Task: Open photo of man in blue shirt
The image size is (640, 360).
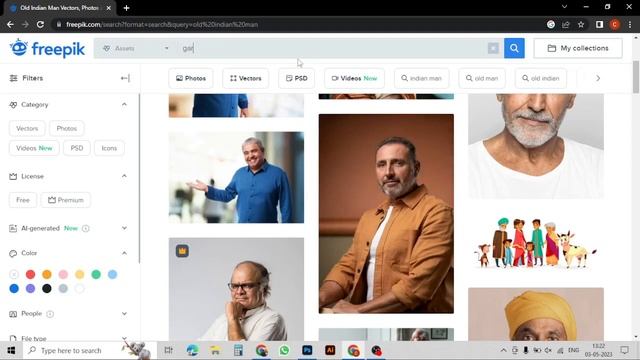Action: click(x=236, y=177)
